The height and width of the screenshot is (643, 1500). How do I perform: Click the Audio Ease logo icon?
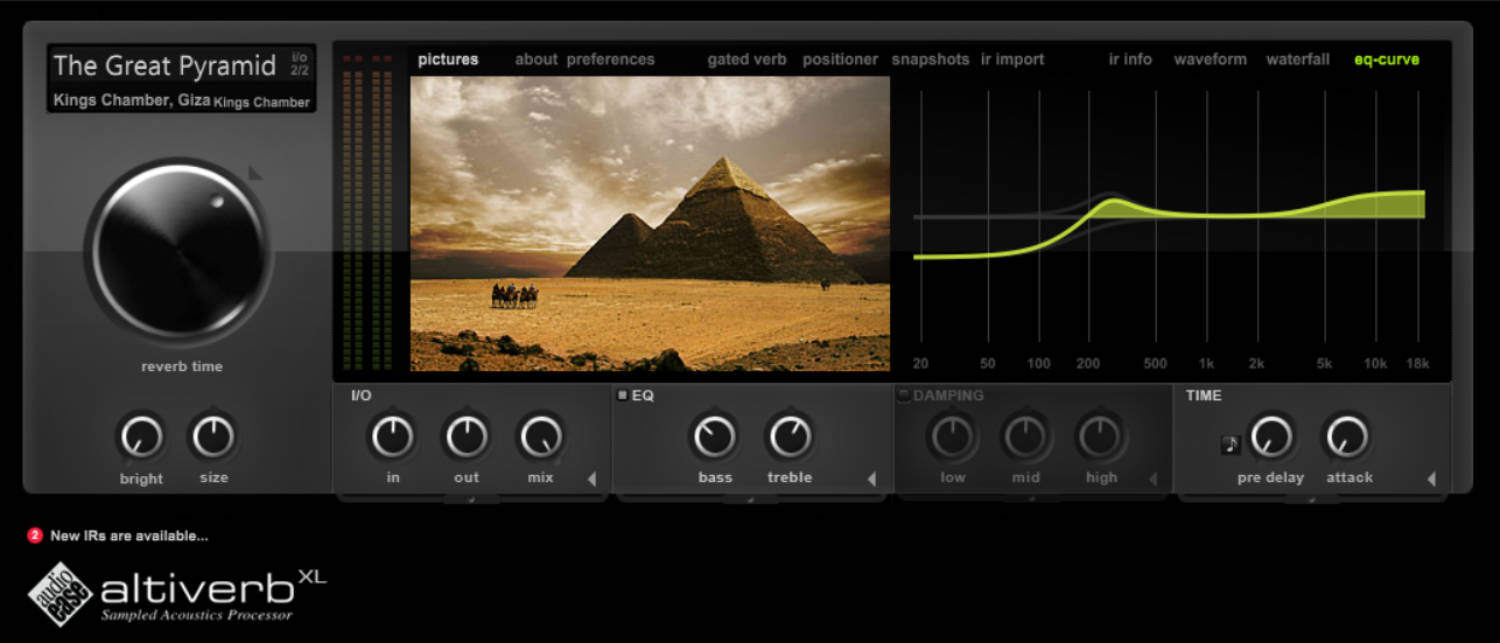tap(60, 594)
